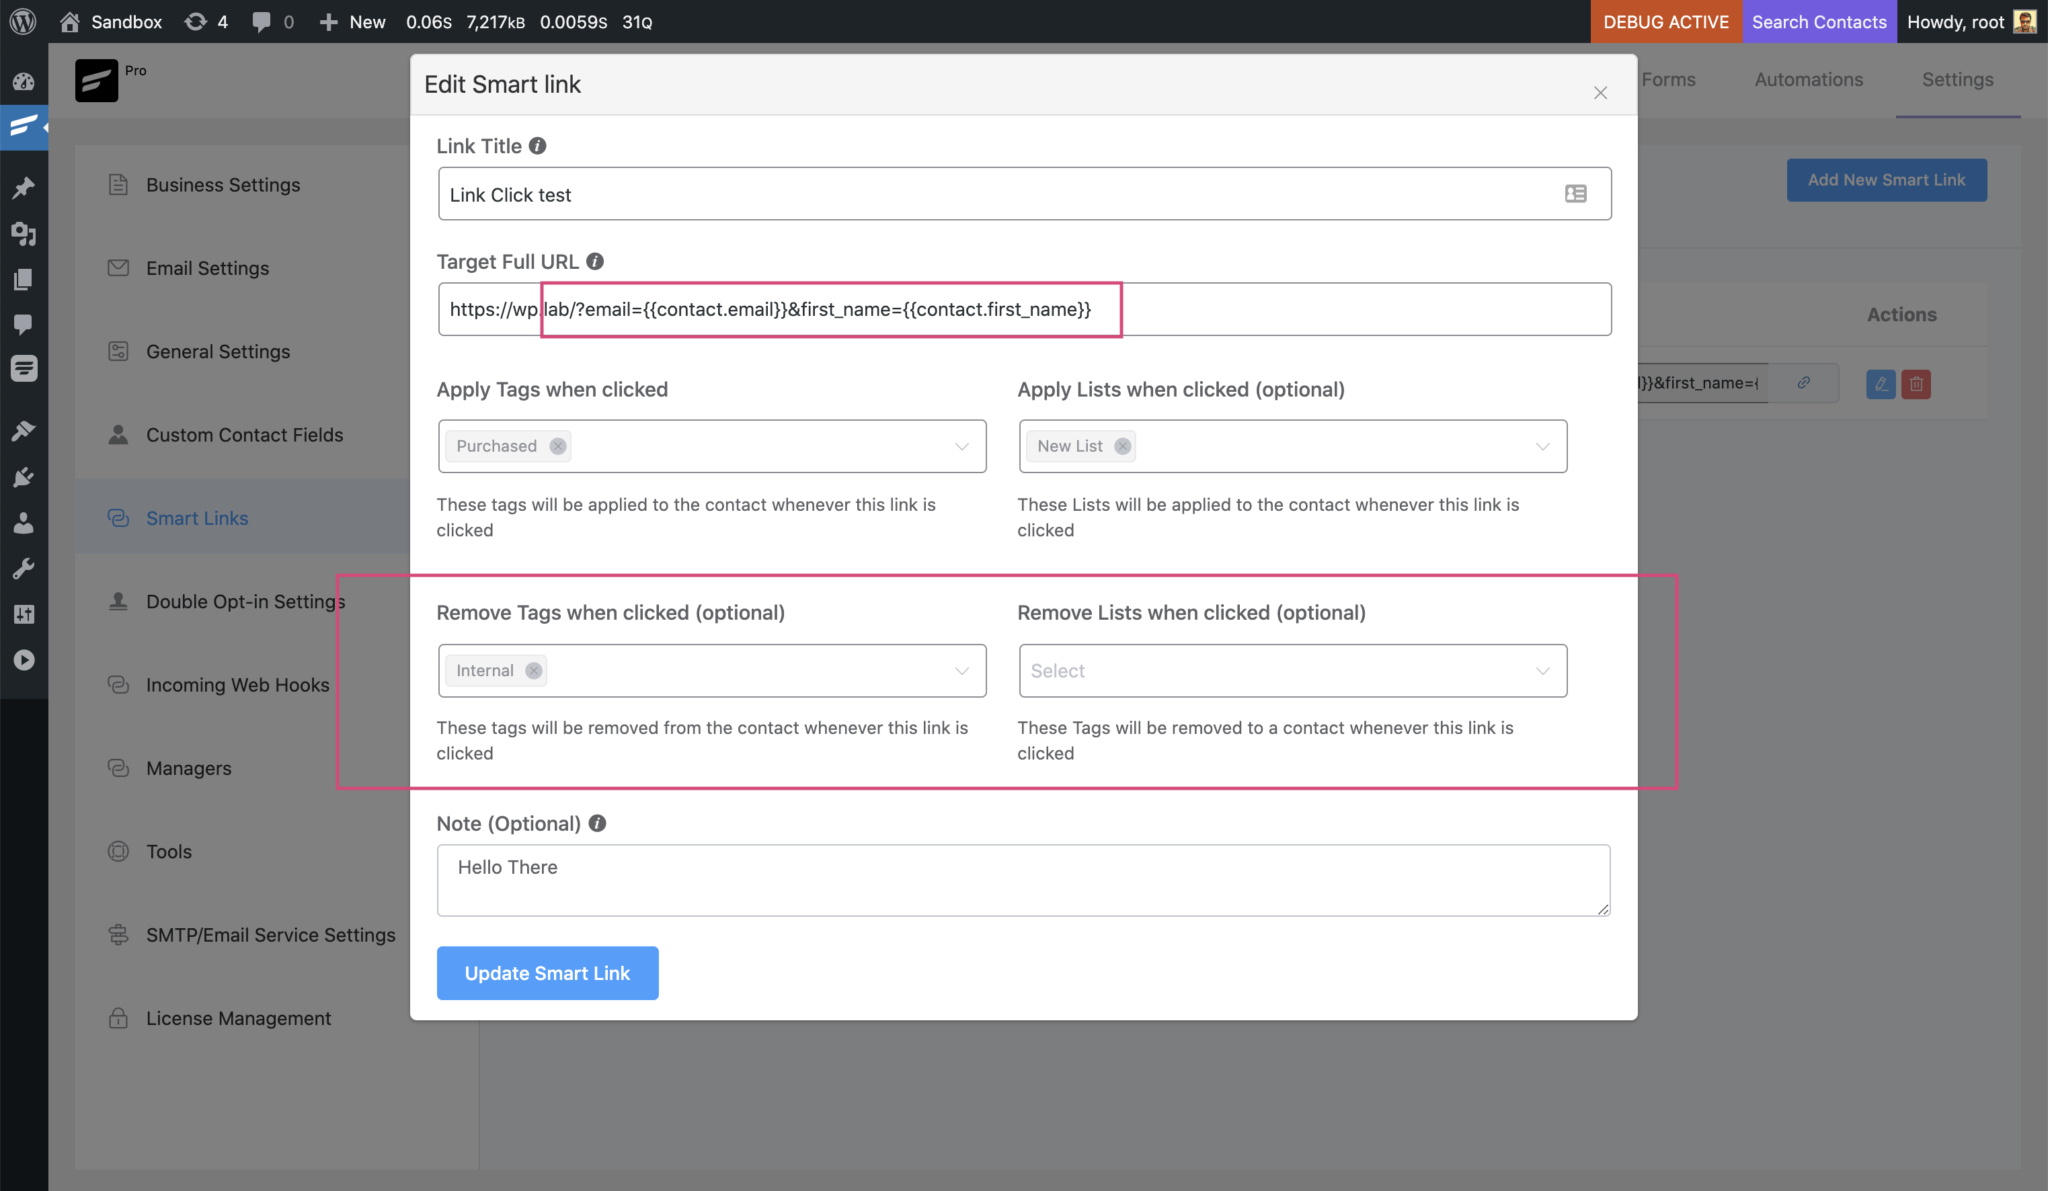This screenshot has height=1191, width=2048.
Task: Expand the Apply Tags when clicked dropdown
Action: click(962, 446)
